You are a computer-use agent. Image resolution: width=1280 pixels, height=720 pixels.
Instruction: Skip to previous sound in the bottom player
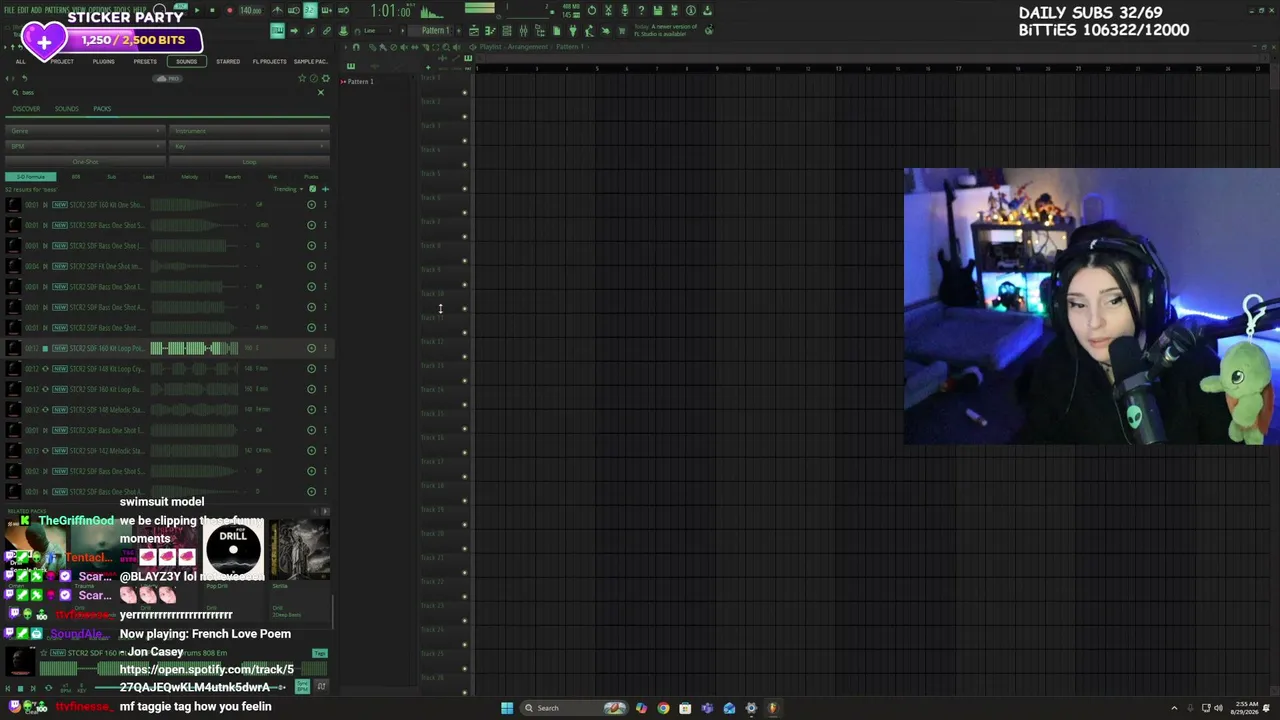[7, 688]
